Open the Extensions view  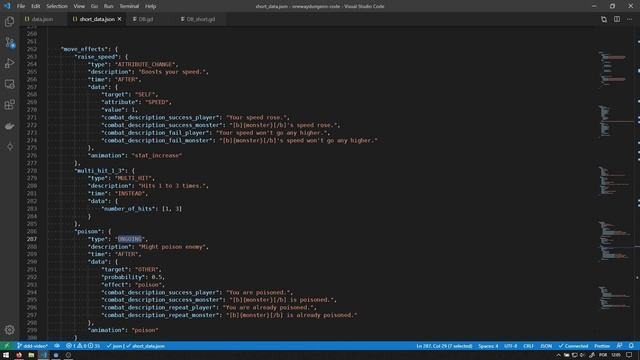click(x=9, y=105)
